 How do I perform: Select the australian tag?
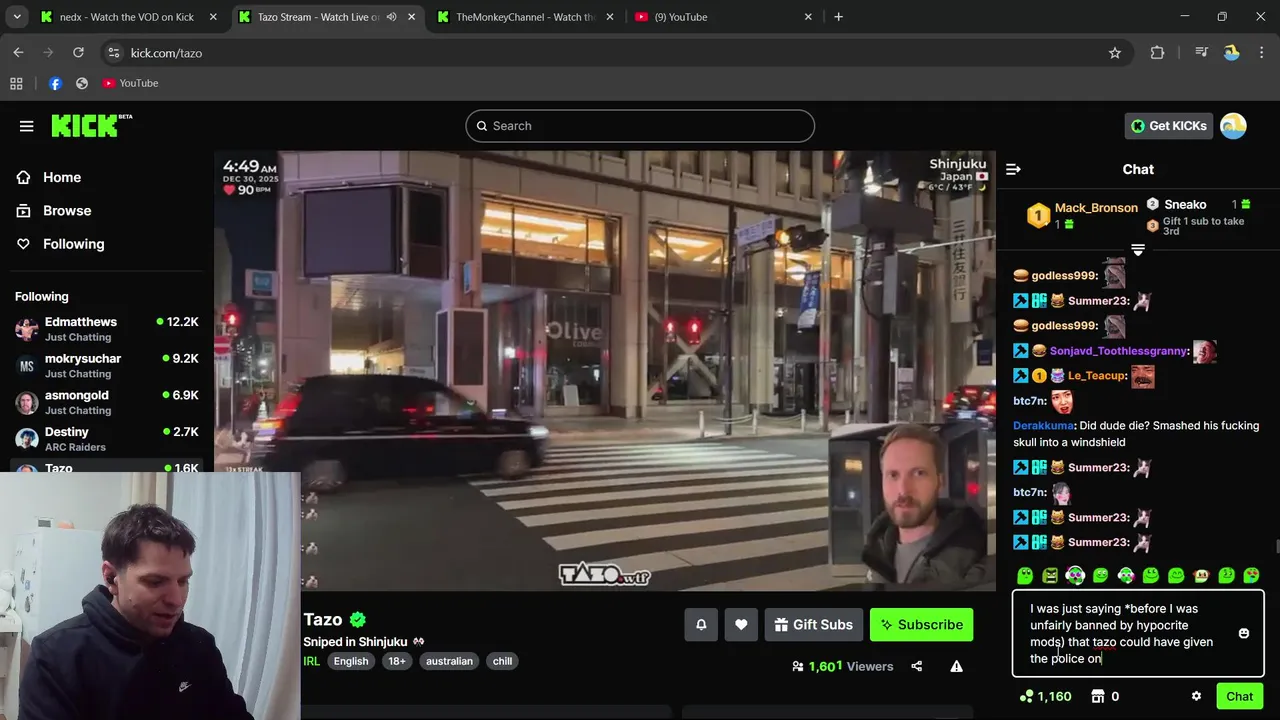(x=449, y=661)
